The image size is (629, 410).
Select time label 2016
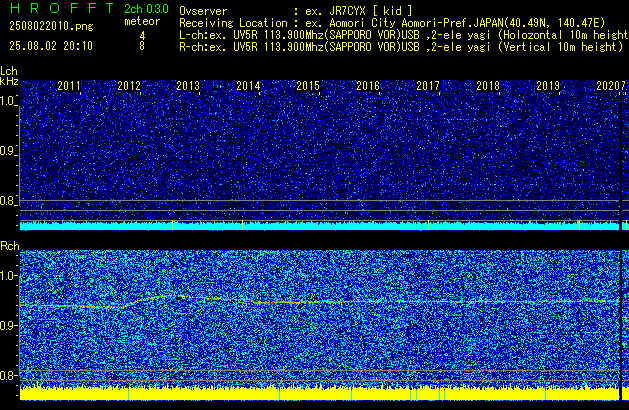(368, 86)
